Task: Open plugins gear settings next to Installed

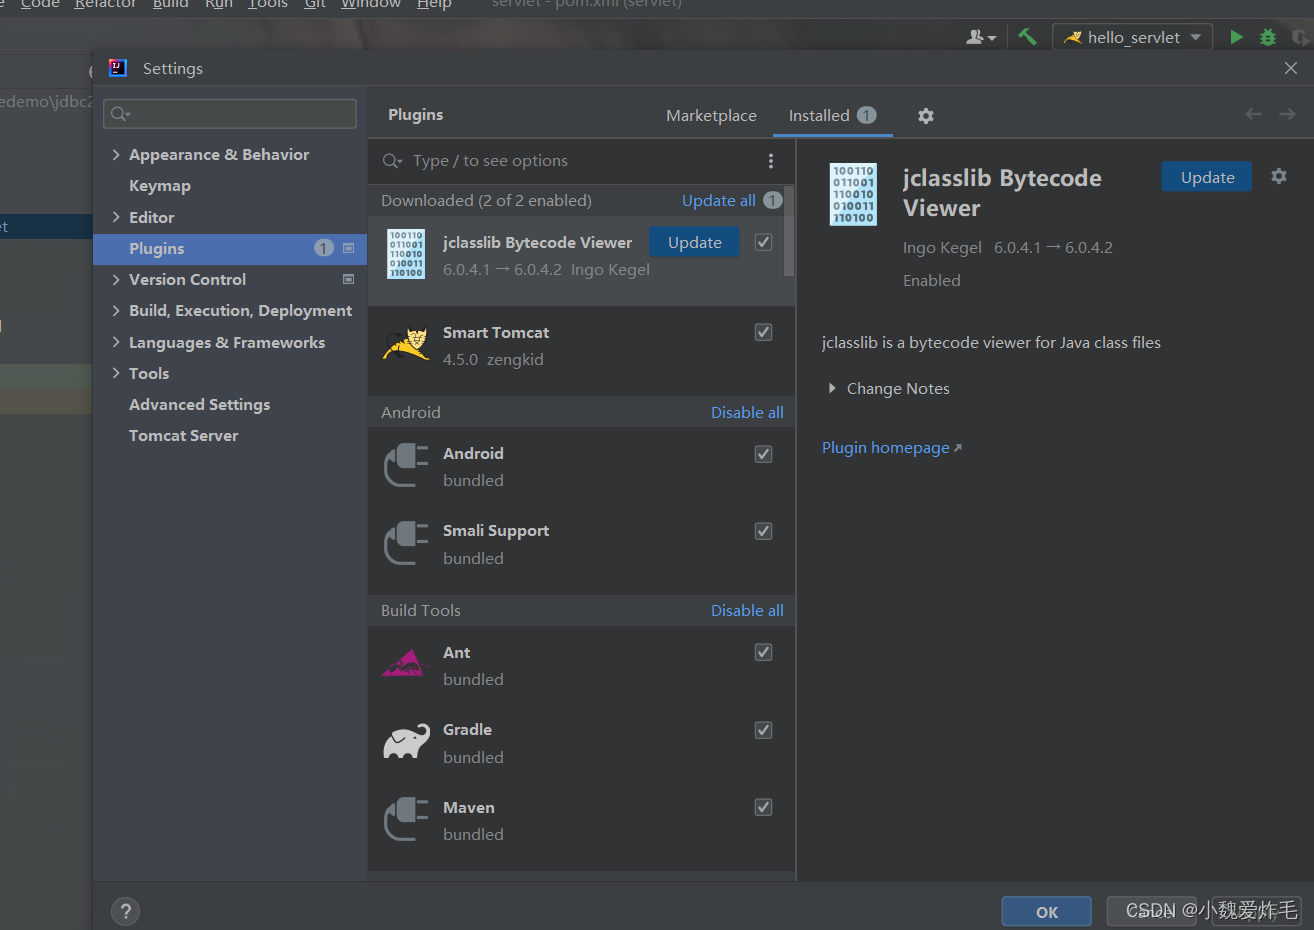Action: pos(926,116)
